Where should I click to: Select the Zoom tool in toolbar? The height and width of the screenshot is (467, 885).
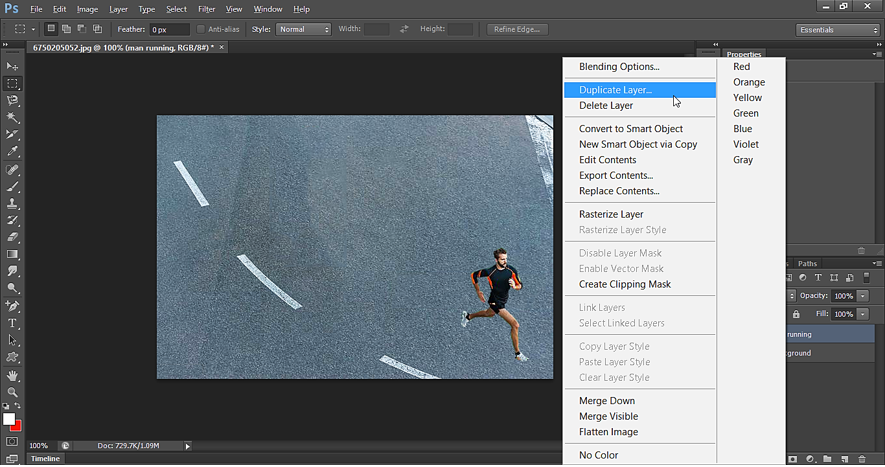tap(13, 392)
